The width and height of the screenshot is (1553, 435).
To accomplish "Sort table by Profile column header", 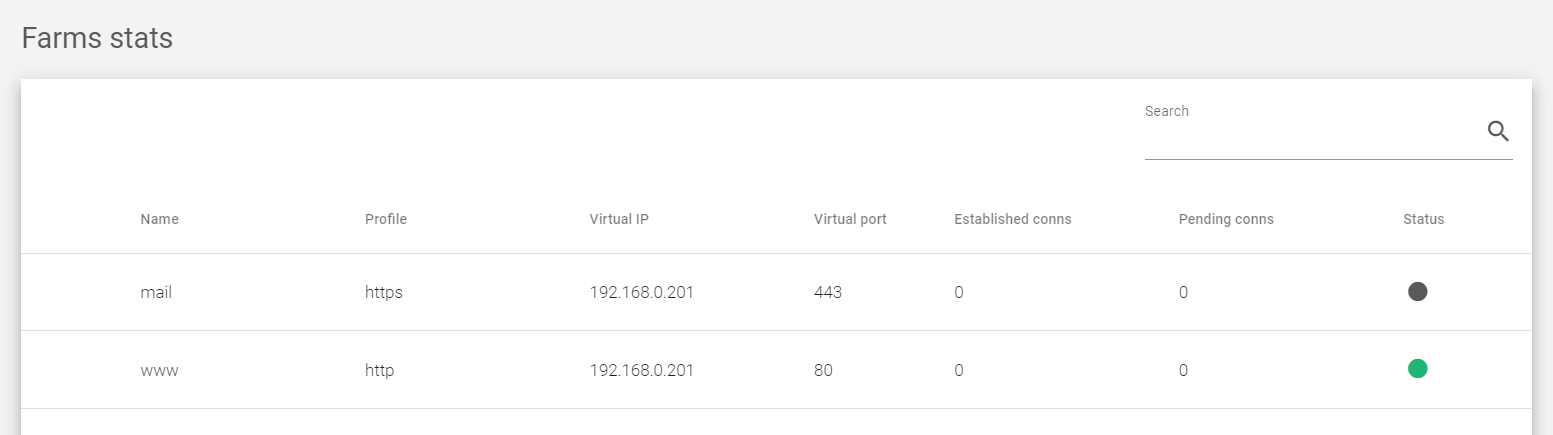I will (x=386, y=219).
